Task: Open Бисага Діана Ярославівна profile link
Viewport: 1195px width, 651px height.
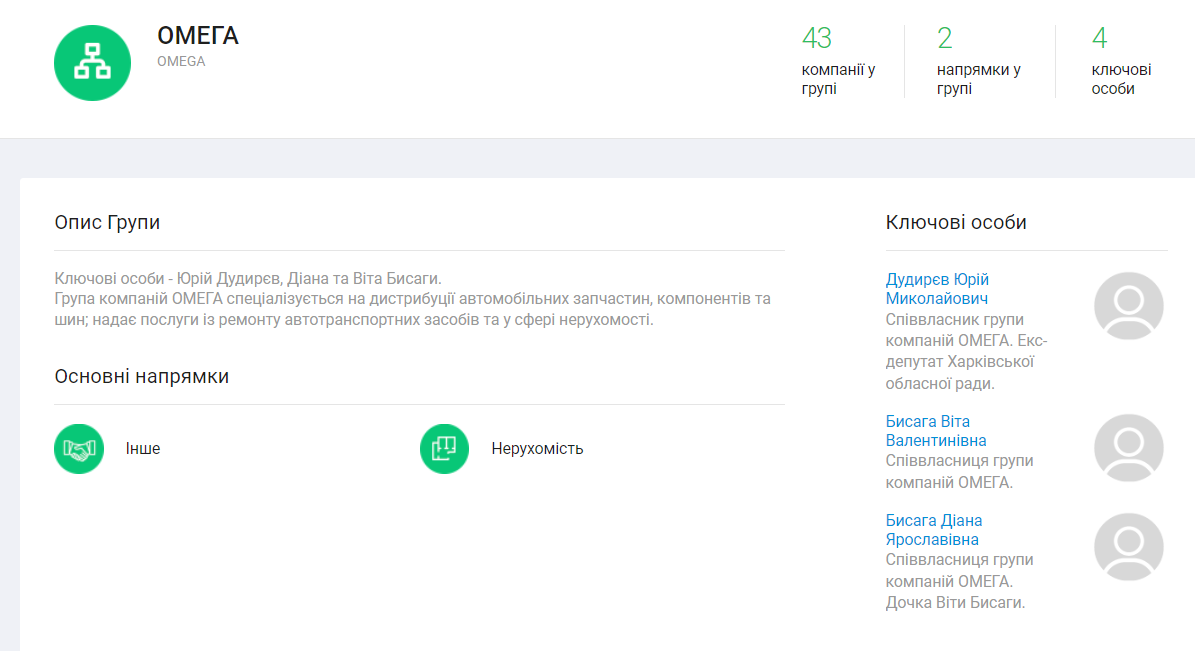Action: 933,530
